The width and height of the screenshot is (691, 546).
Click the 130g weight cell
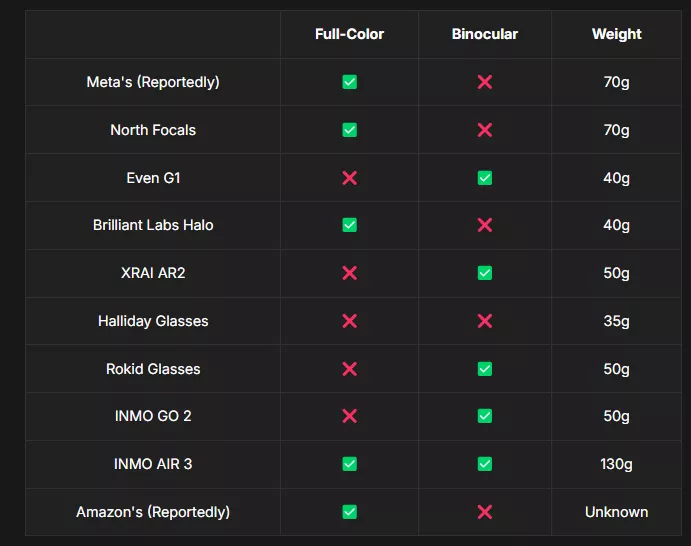pos(616,464)
